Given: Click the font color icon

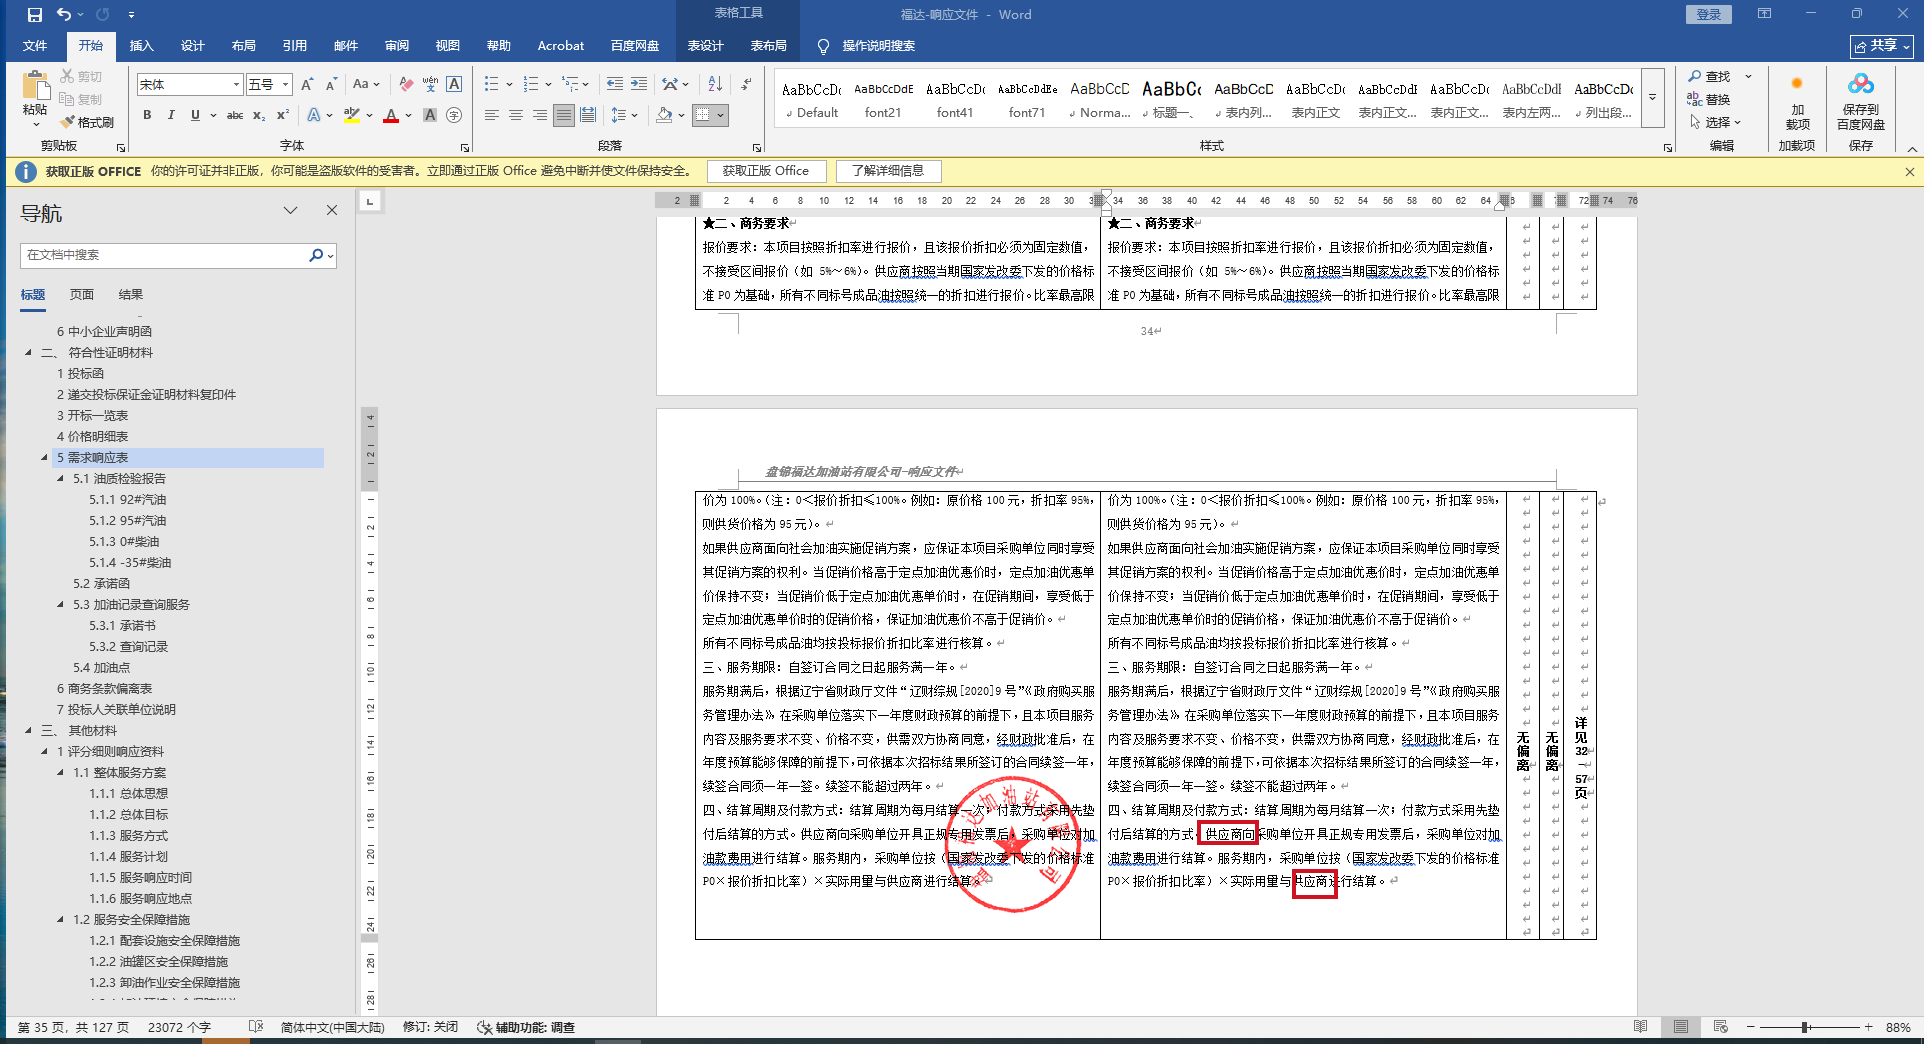Looking at the screenshot, I should 391,115.
